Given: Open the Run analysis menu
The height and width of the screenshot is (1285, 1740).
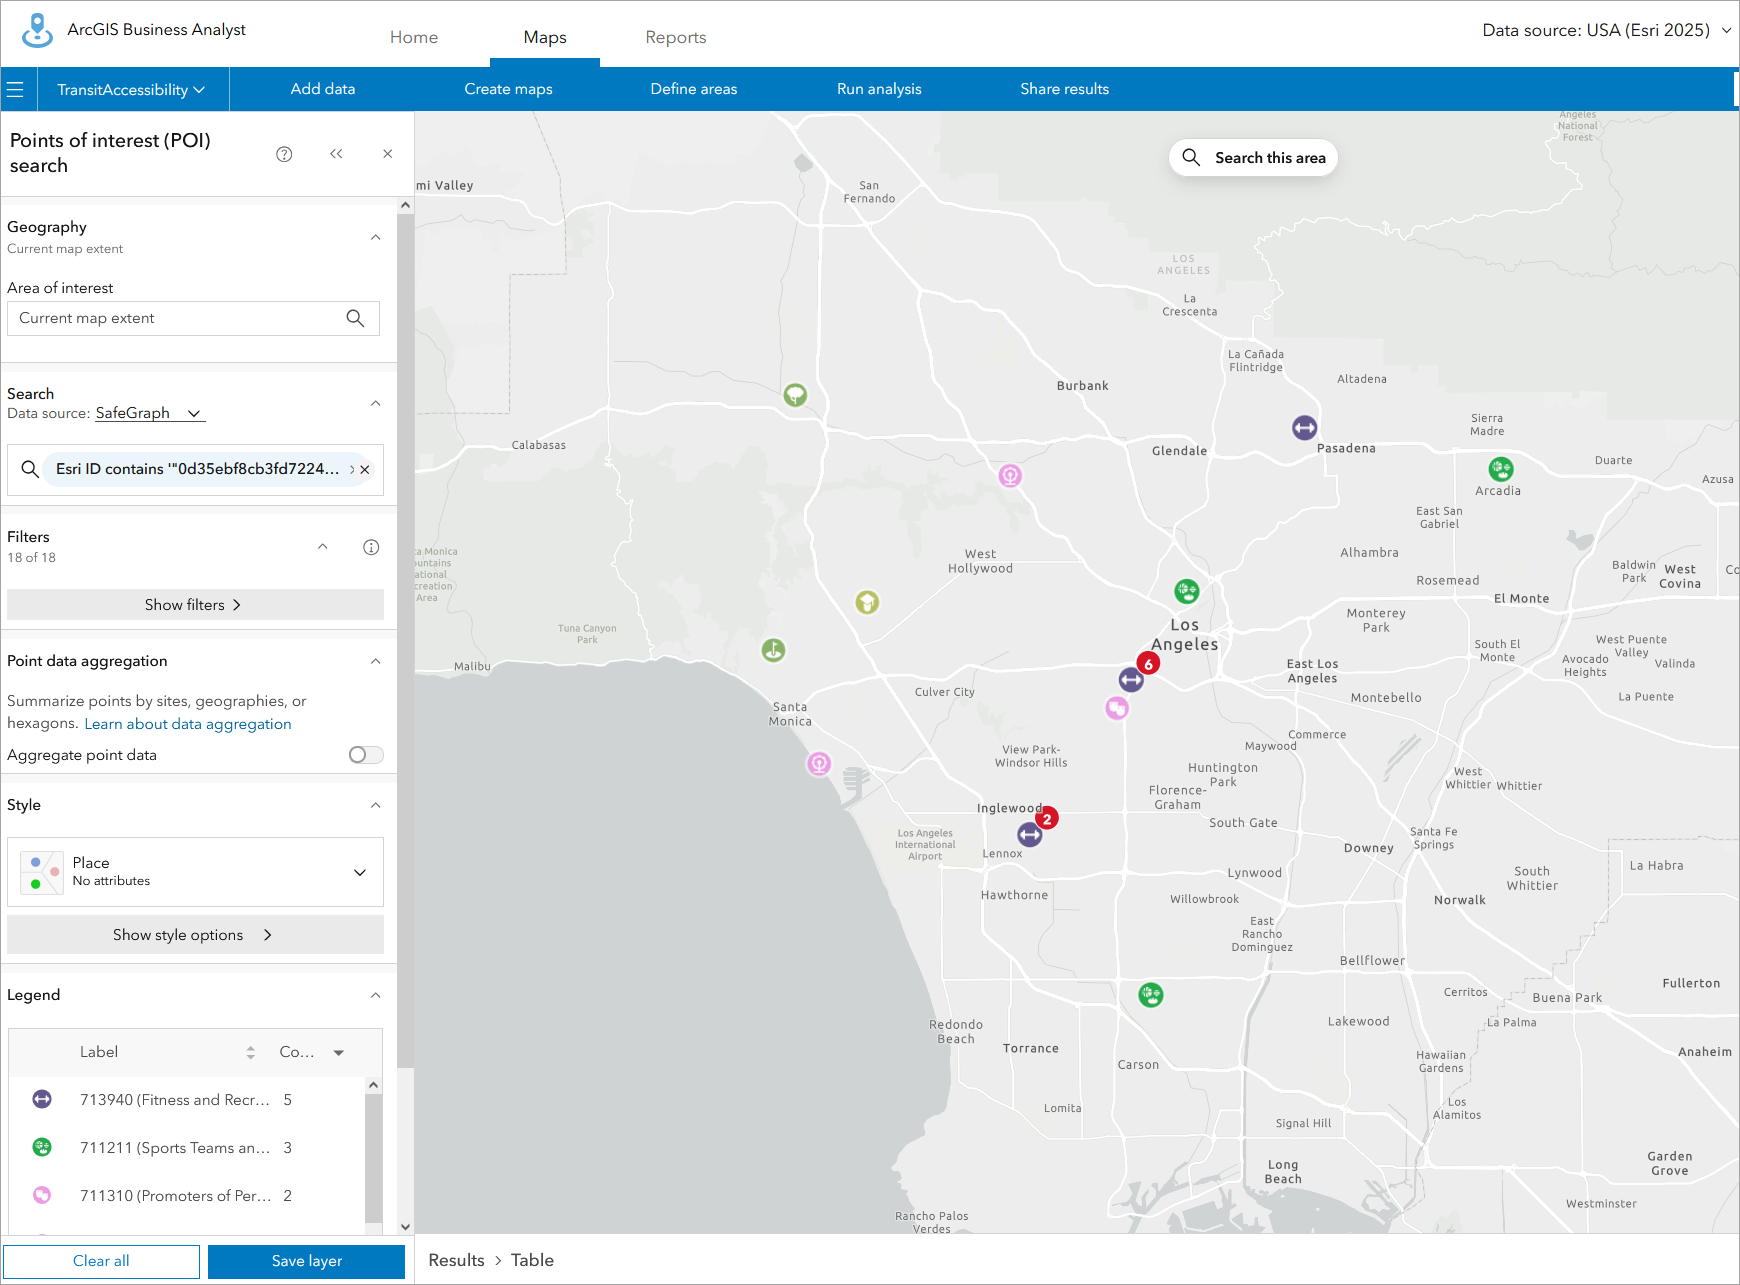Looking at the screenshot, I should click(x=878, y=89).
